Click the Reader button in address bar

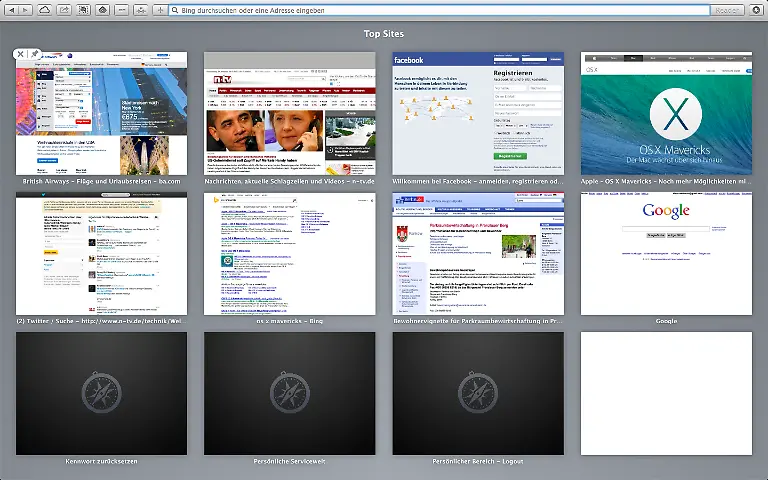[x=726, y=10]
